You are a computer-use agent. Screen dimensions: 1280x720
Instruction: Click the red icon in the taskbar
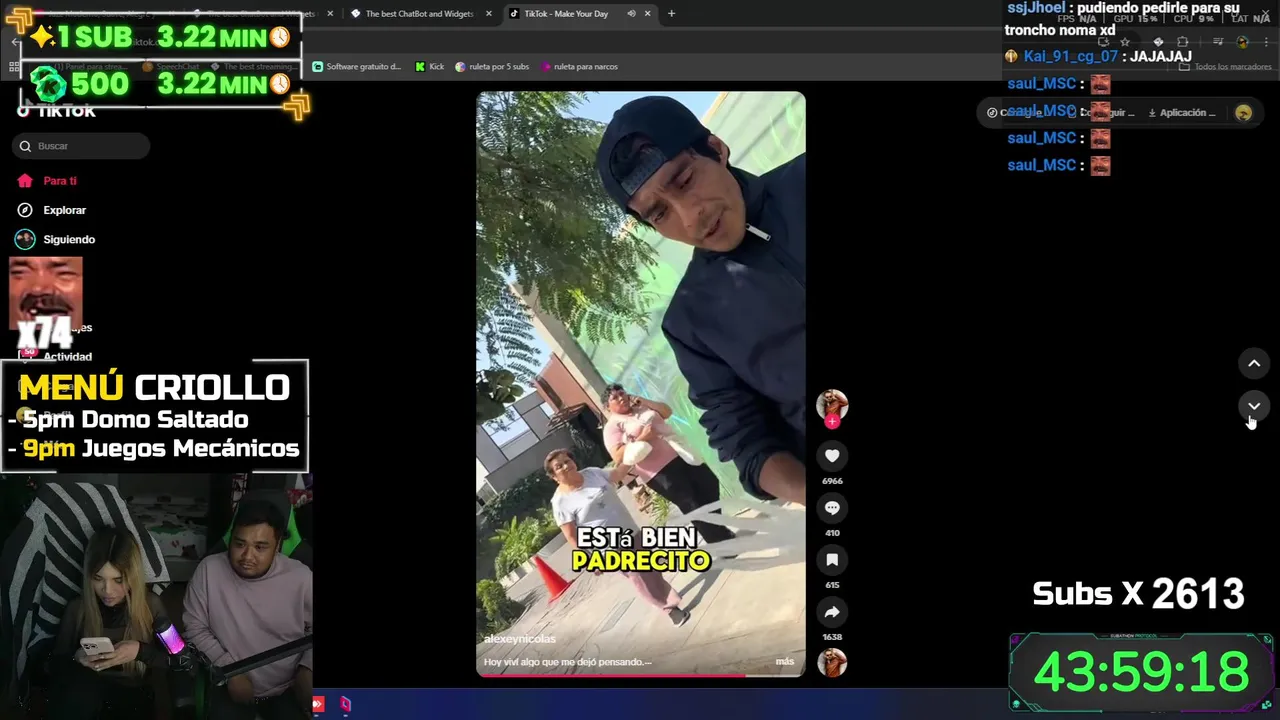pyautogui.click(x=318, y=704)
